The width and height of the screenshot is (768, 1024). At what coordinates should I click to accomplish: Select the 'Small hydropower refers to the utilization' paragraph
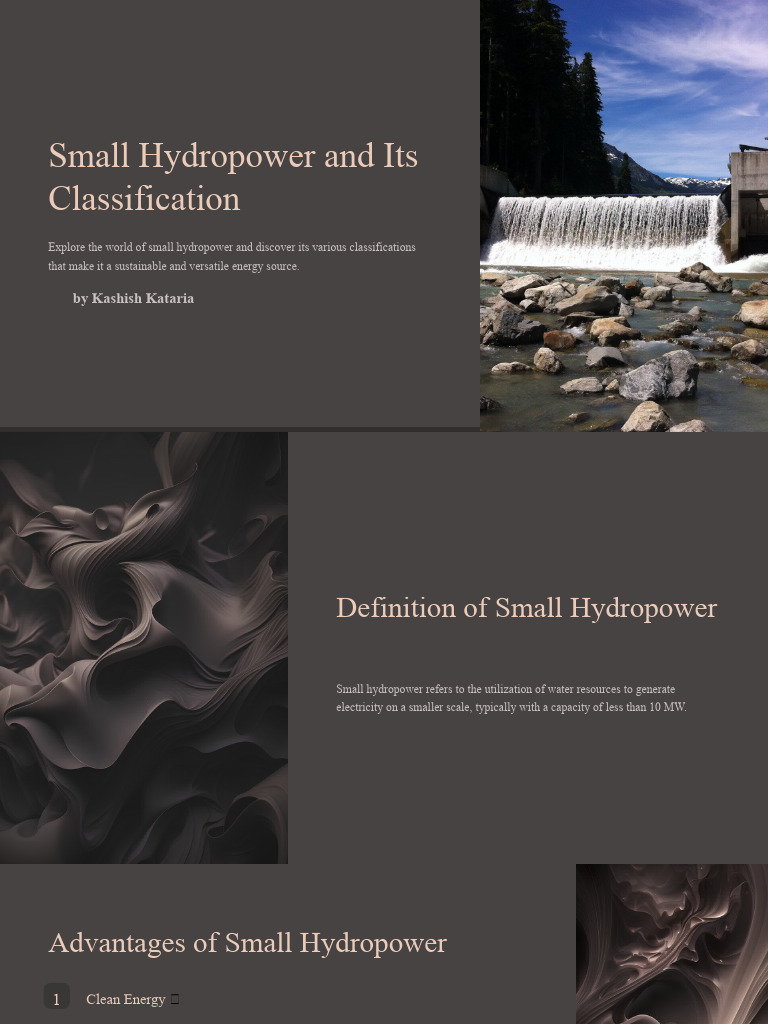pos(511,698)
